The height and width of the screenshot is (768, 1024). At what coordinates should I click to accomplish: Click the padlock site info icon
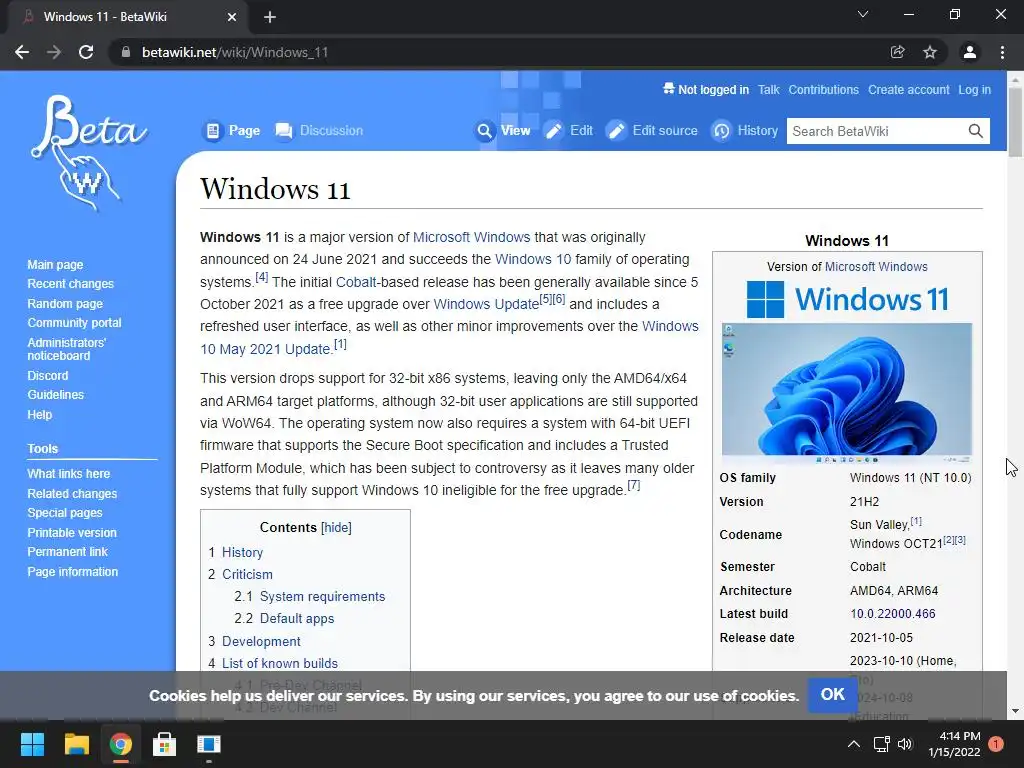tap(125, 52)
